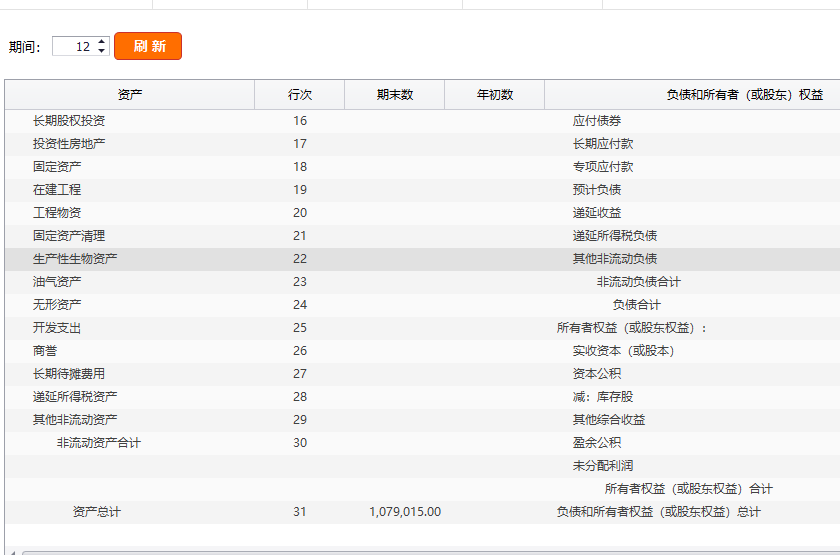The width and height of the screenshot is (840, 555).
Task: Click the horizontal scrollbar's left arrow
Action: point(11,551)
